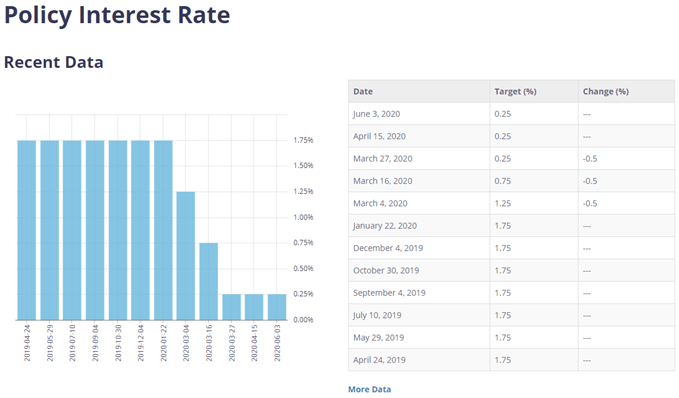Click the 1.75 target for January 22, 2020

[x=503, y=226]
